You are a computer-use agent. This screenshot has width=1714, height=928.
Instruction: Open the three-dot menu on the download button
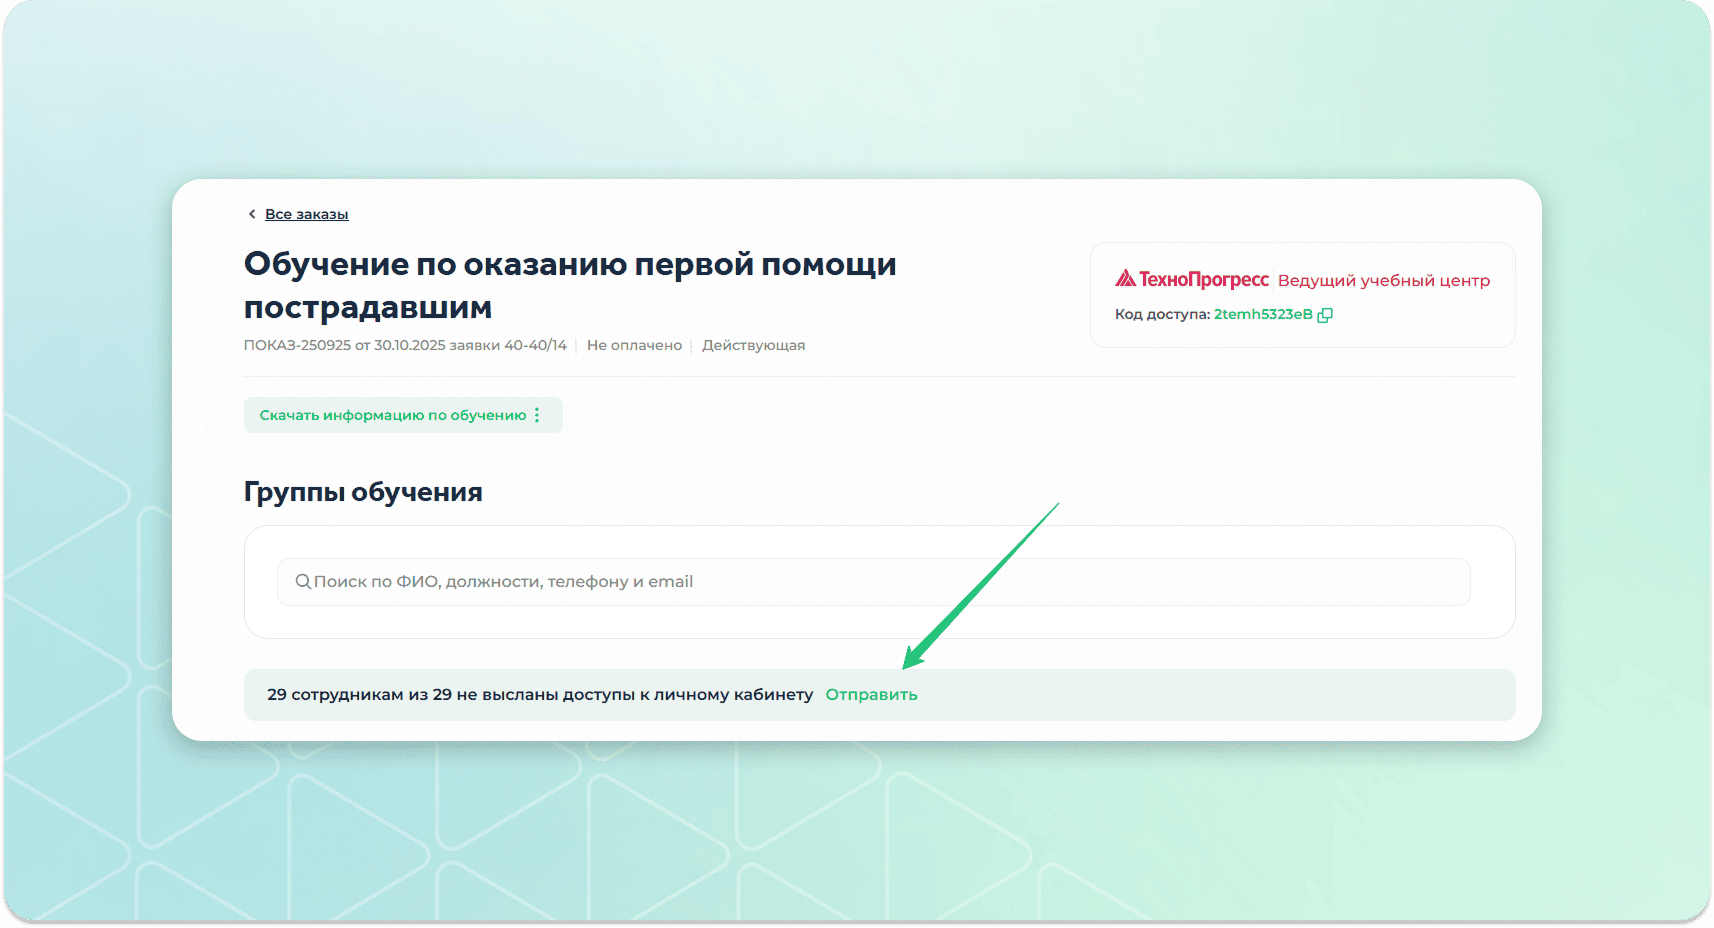[537, 415]
